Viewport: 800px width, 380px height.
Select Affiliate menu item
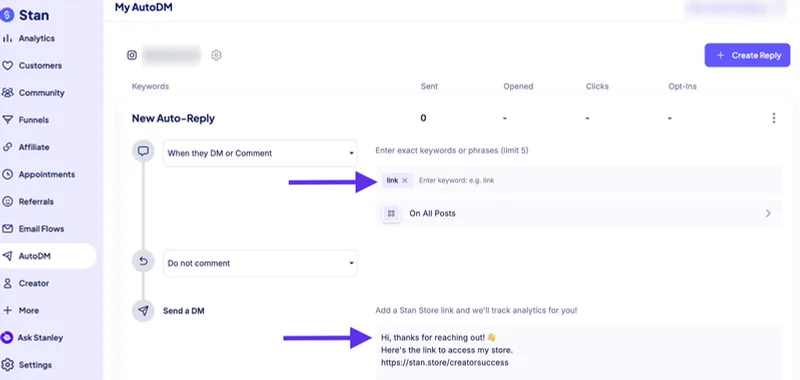pyautogui.click(x=34, y=147)
